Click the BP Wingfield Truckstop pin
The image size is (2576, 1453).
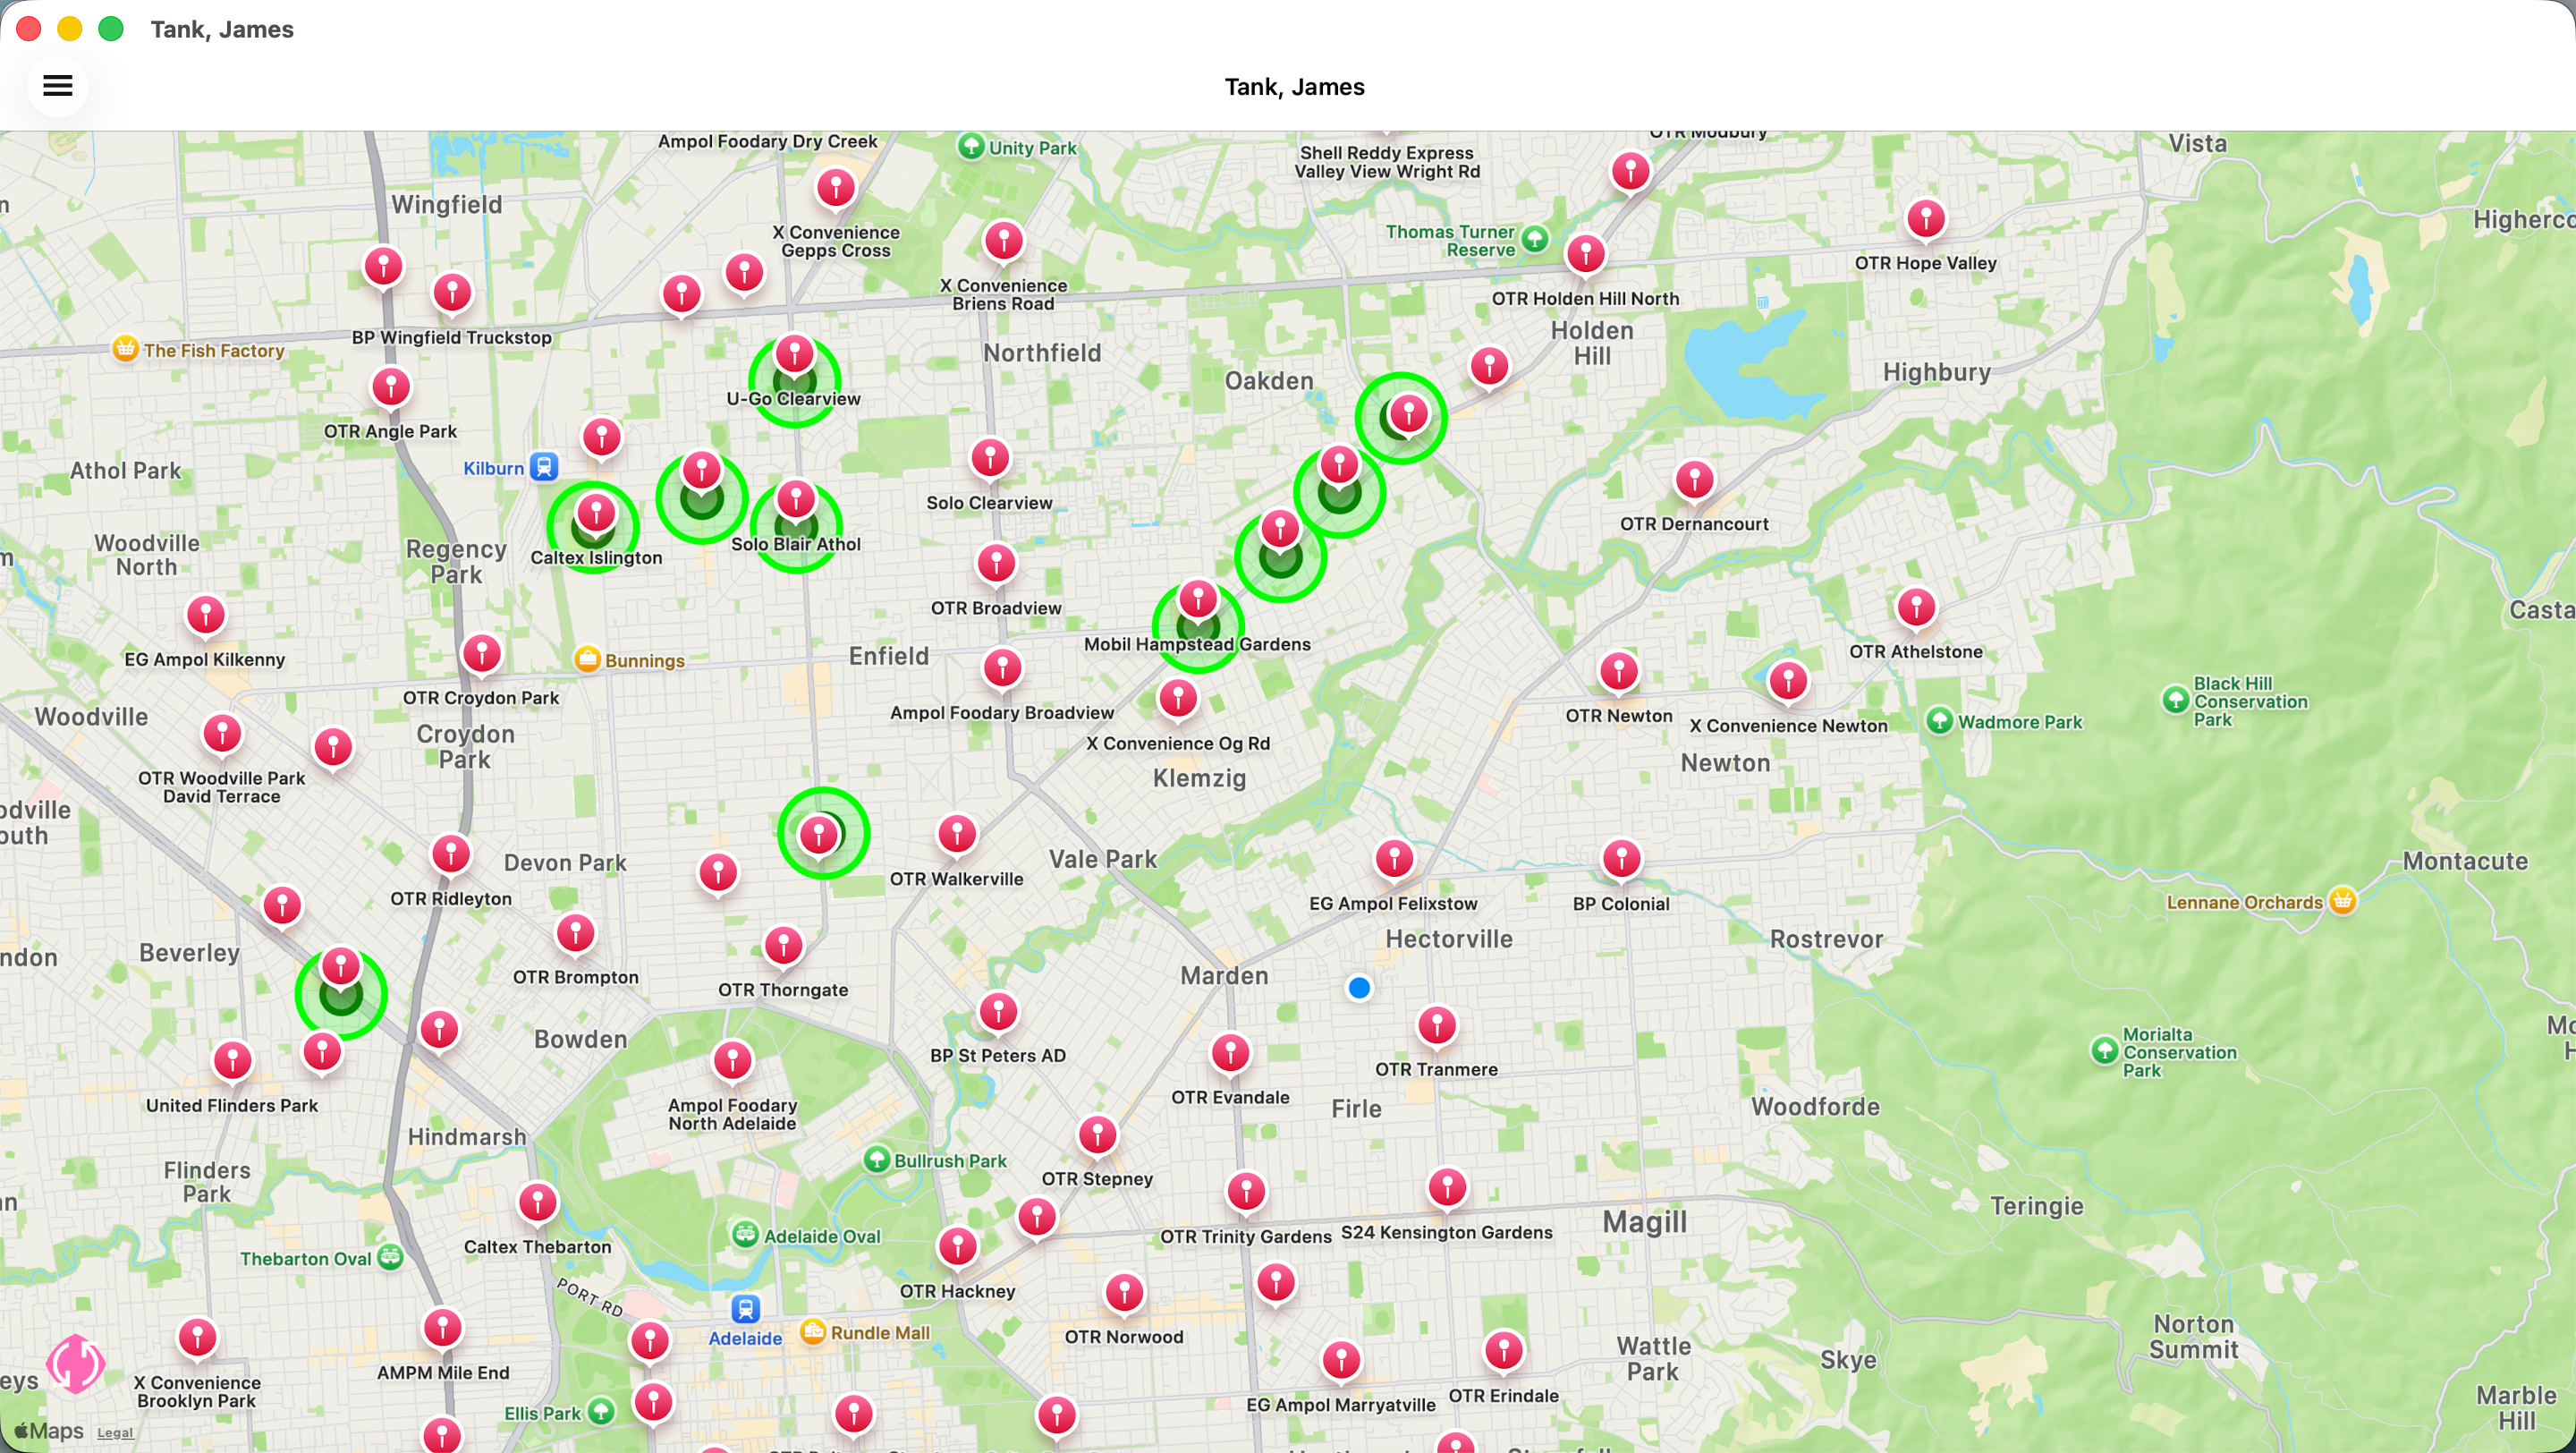(452, 293)
